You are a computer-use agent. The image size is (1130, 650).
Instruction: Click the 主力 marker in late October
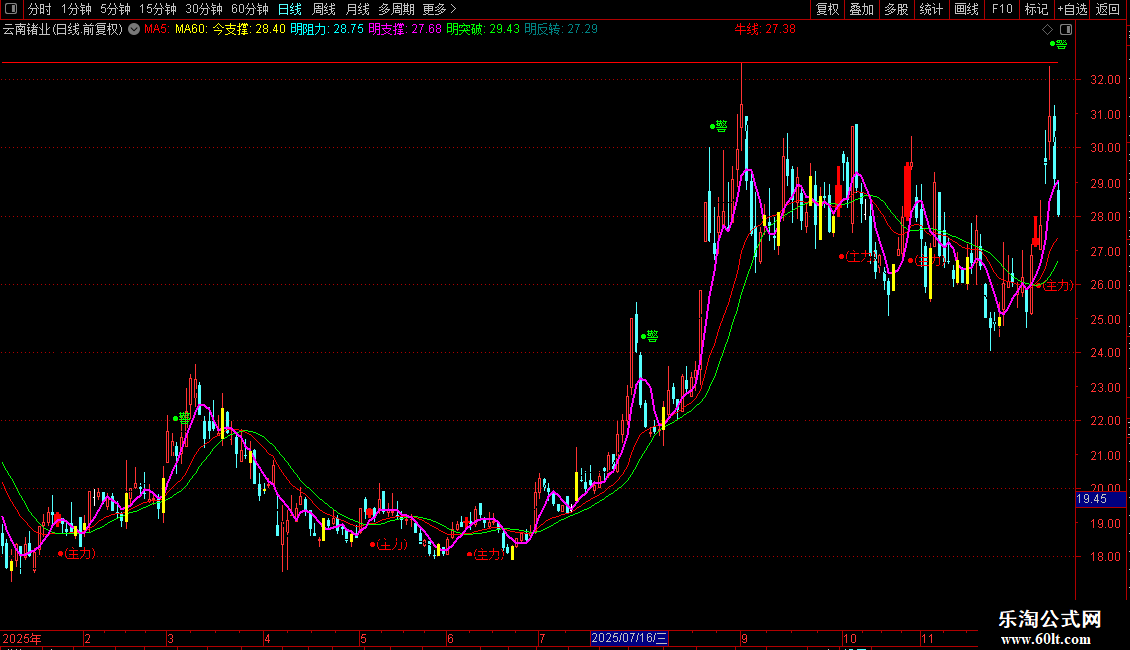(x=927, y=260)
